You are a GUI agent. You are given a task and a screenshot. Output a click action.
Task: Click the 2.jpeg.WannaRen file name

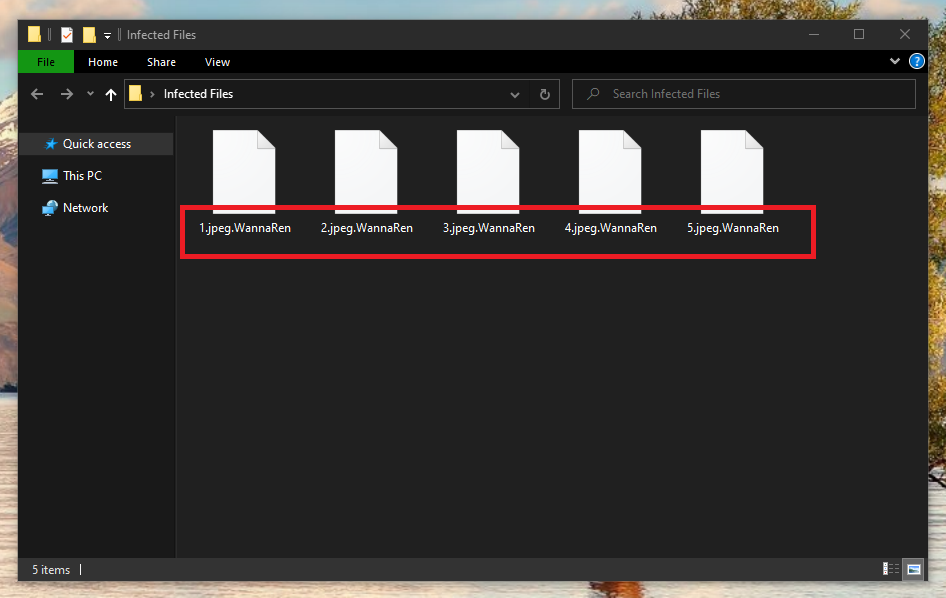[x=367, y=228]
